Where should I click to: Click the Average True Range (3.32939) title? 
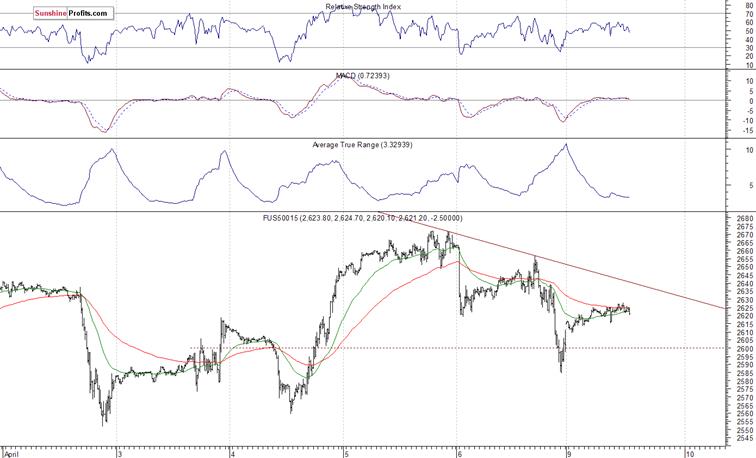[363, 145]
